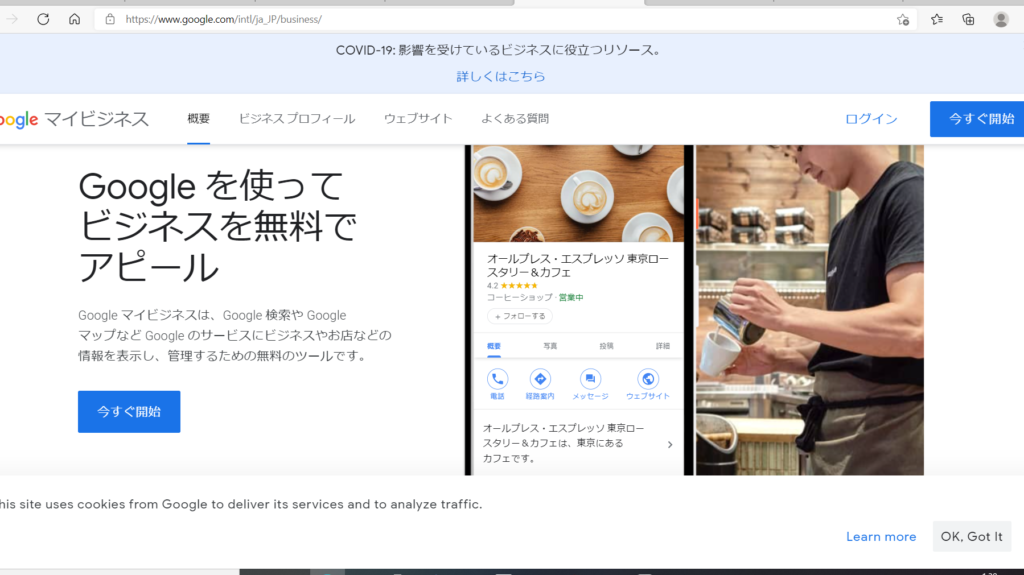
Task: Add this page to favorites star icon
Action: click(x=903, y=20)
